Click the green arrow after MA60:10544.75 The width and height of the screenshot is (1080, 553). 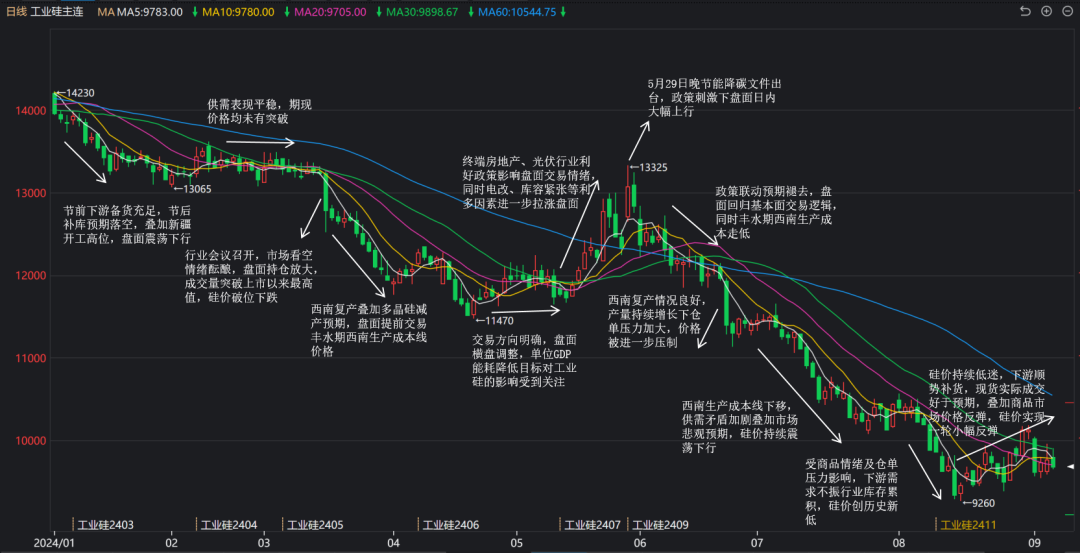563,12
